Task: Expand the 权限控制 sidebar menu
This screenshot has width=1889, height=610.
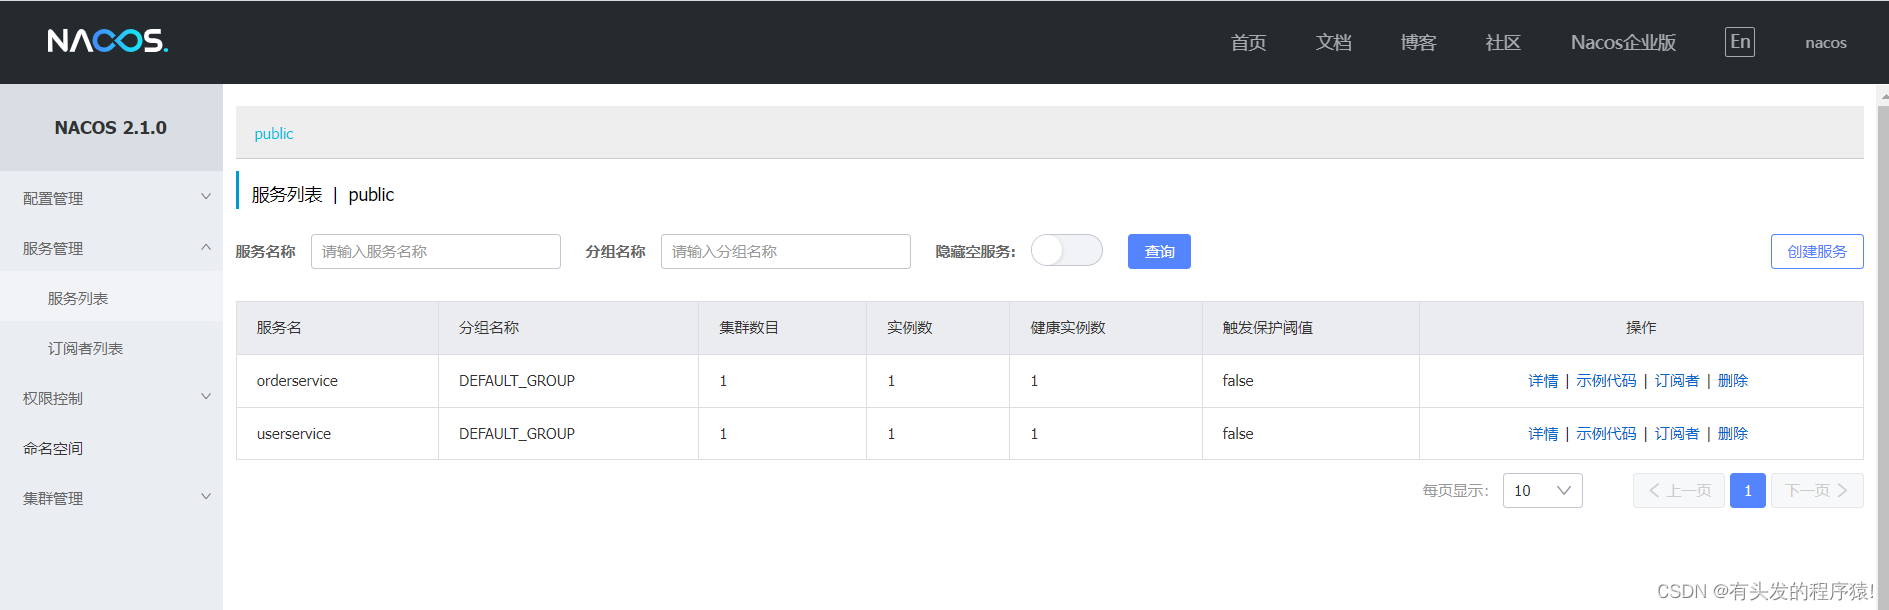Action: 110,398
